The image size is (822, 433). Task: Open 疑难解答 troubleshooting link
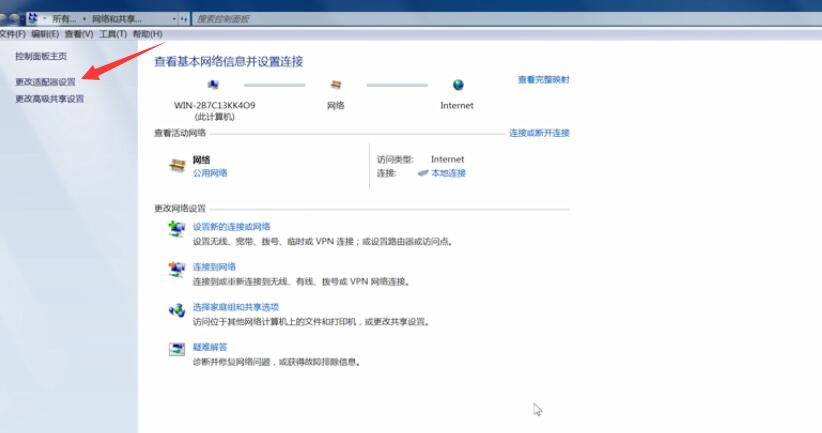coord(210,347)
